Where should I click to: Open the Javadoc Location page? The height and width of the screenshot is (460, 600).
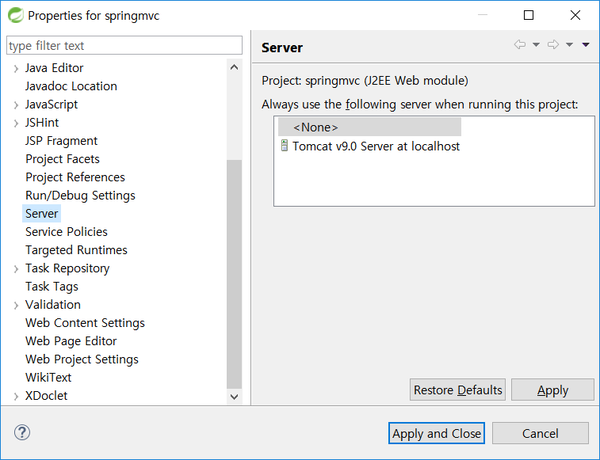coord(71,86)
